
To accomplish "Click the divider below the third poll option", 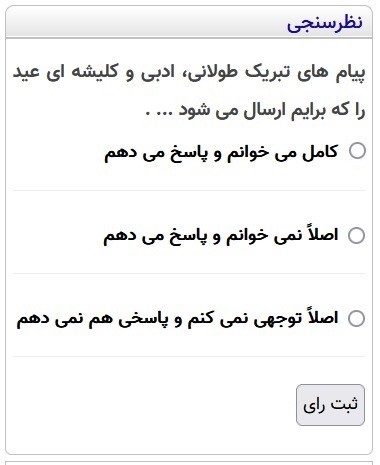I will point(189,356).
